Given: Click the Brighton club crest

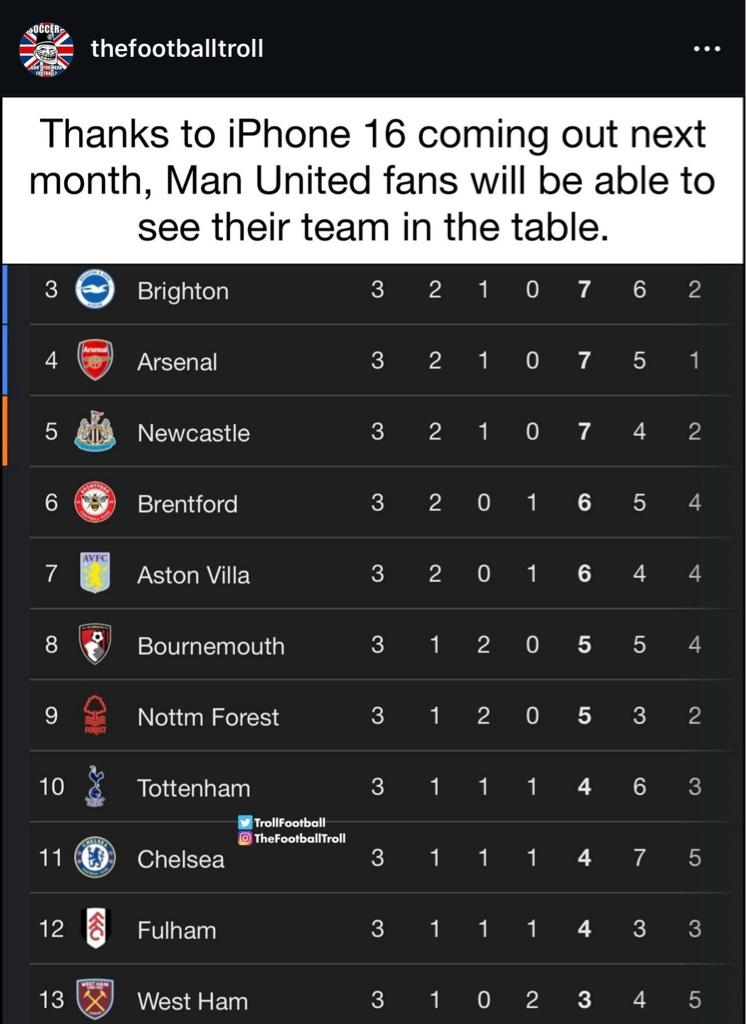Looking at the screenshot, I should point(95,290).
